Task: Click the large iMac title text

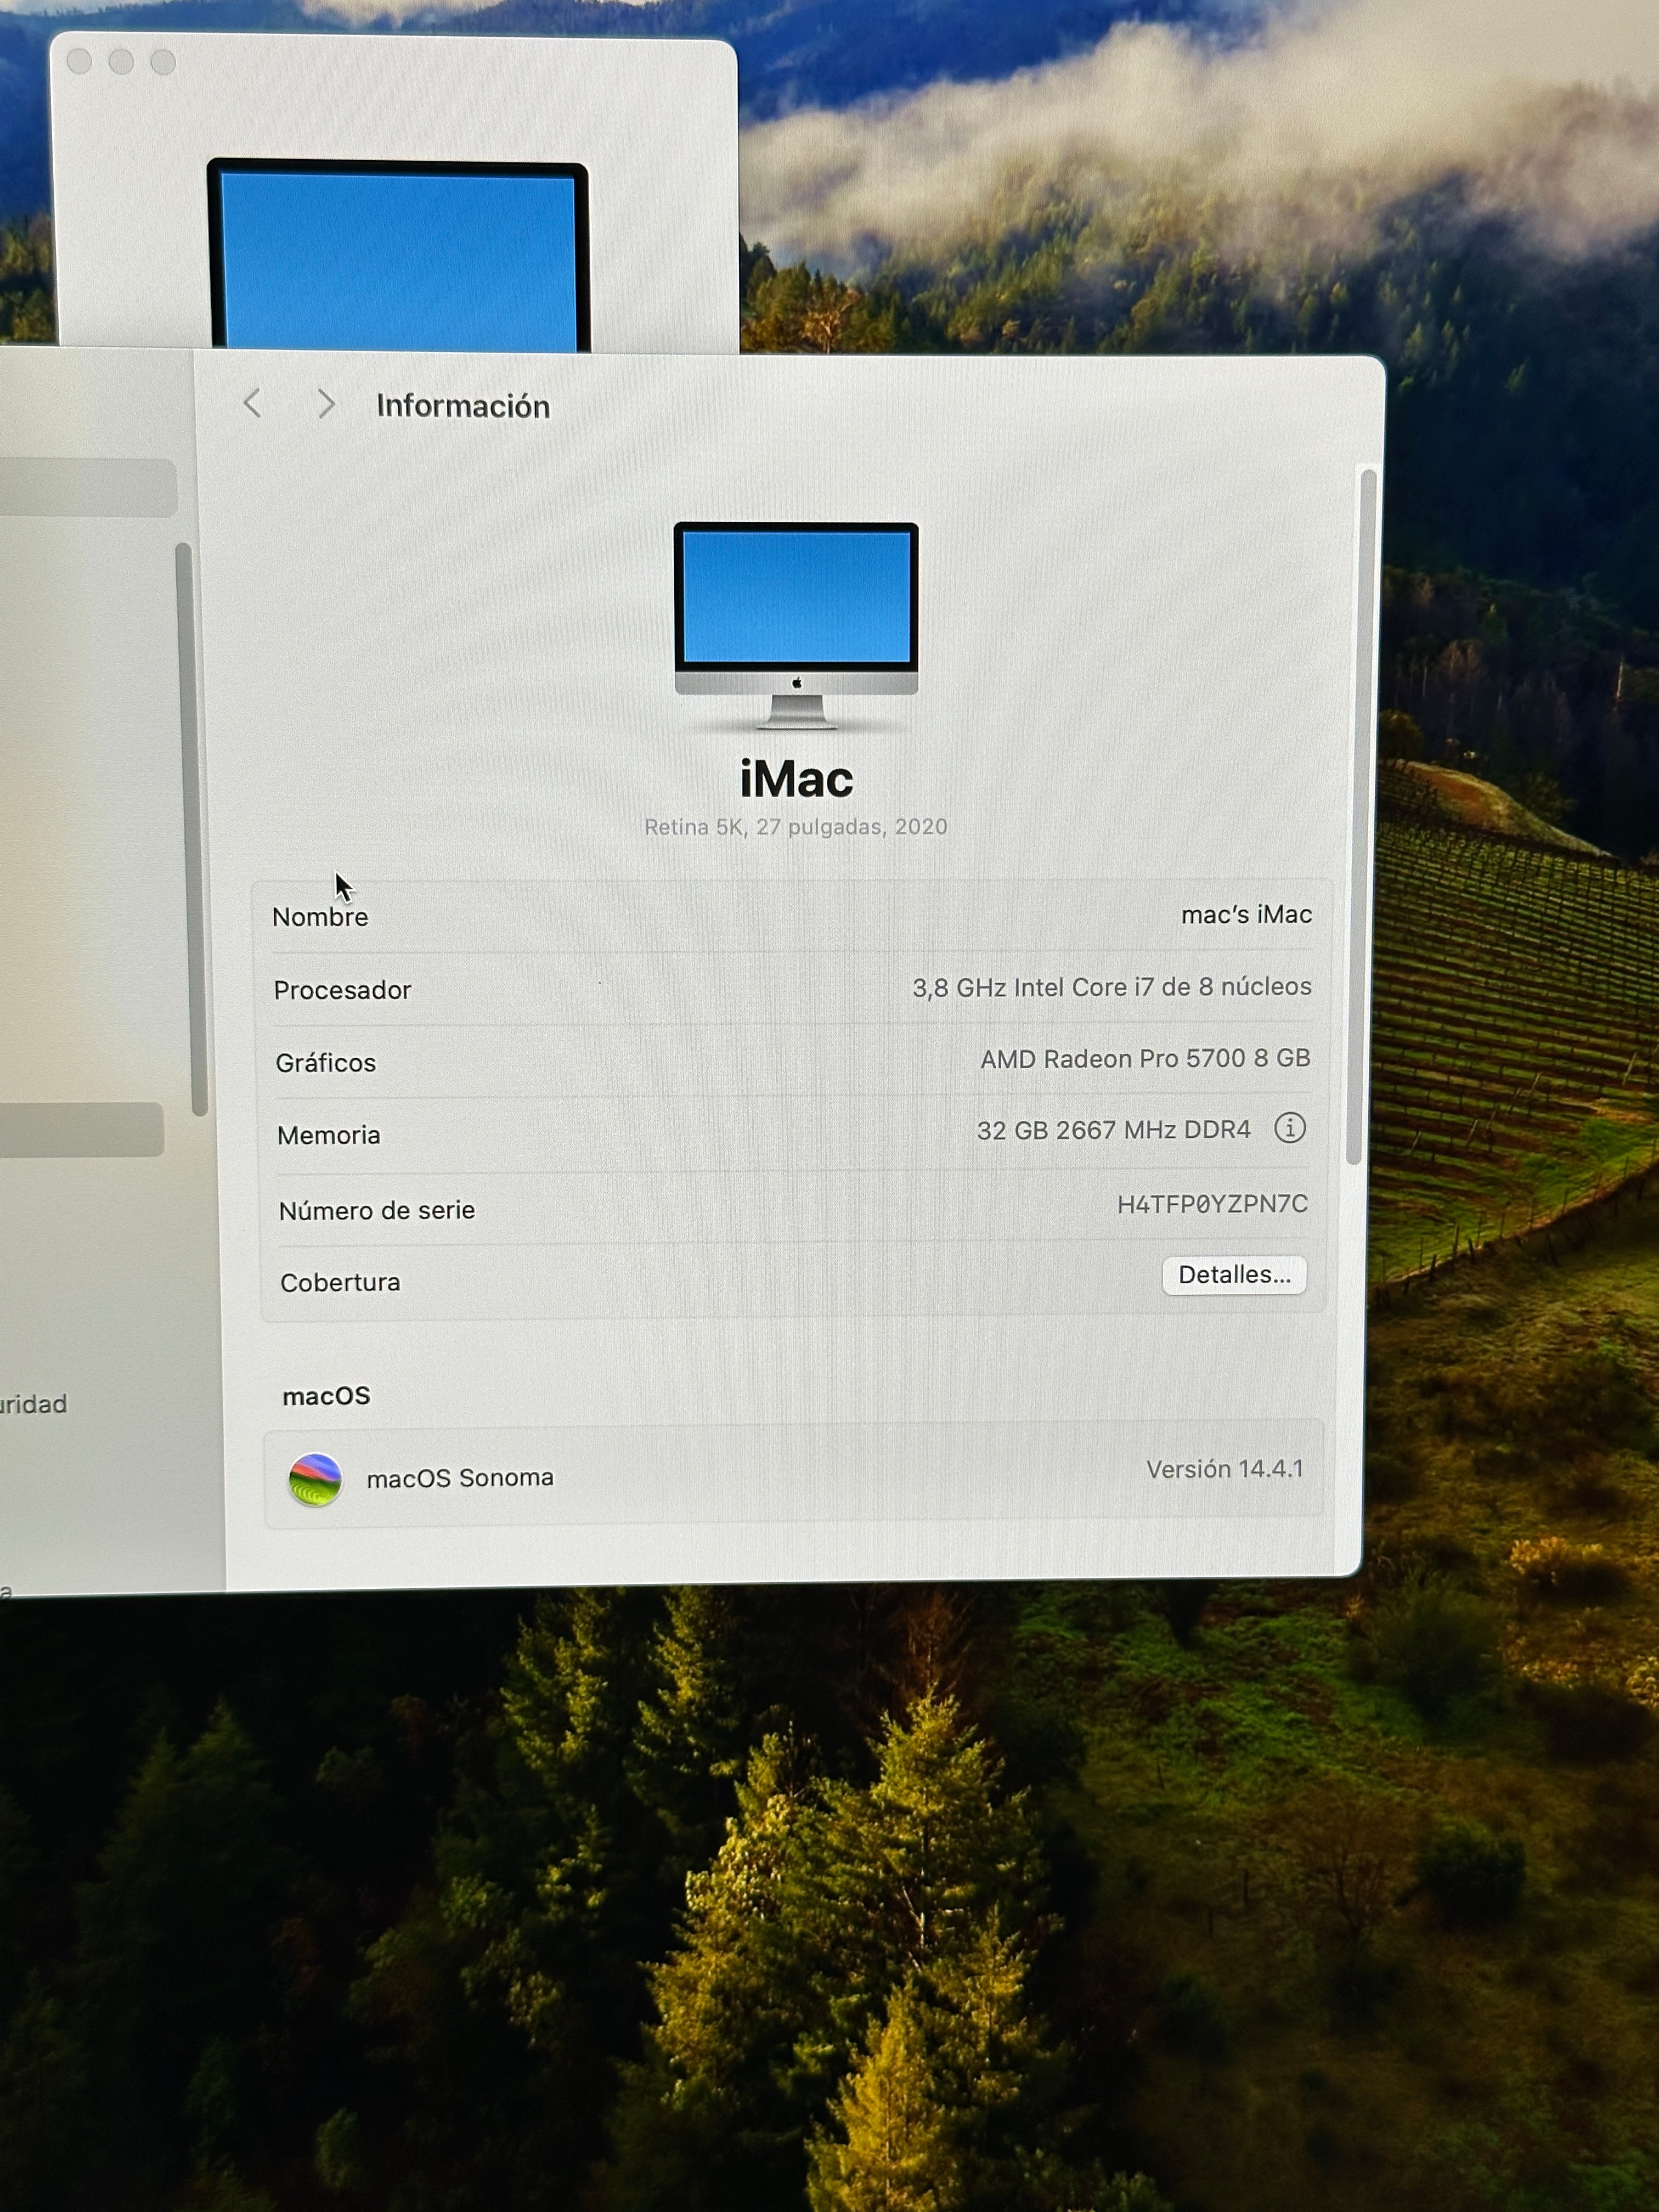Action: (796, 779)
